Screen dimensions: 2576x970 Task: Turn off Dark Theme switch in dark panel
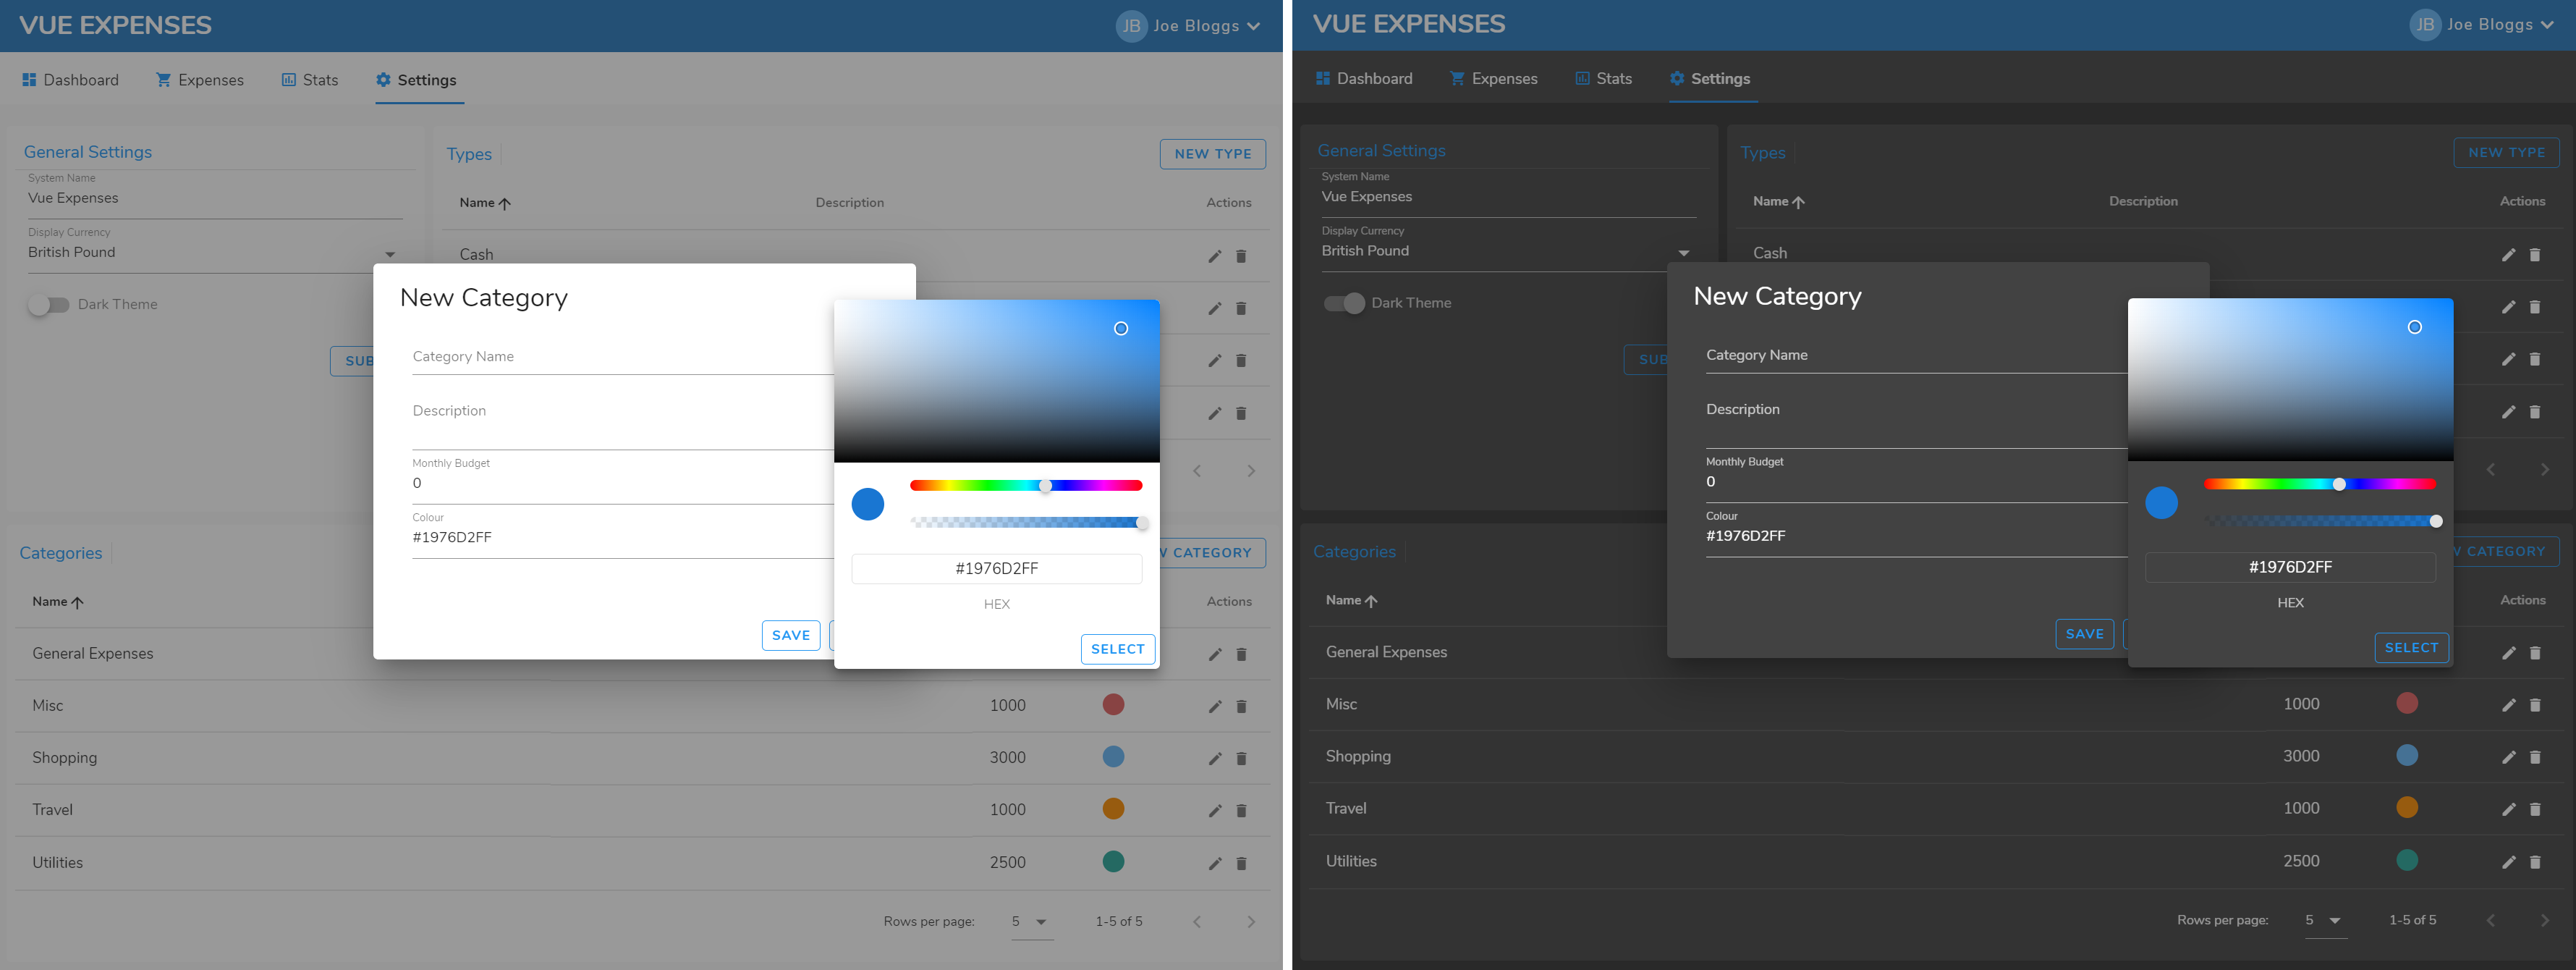pos(1344,303)
